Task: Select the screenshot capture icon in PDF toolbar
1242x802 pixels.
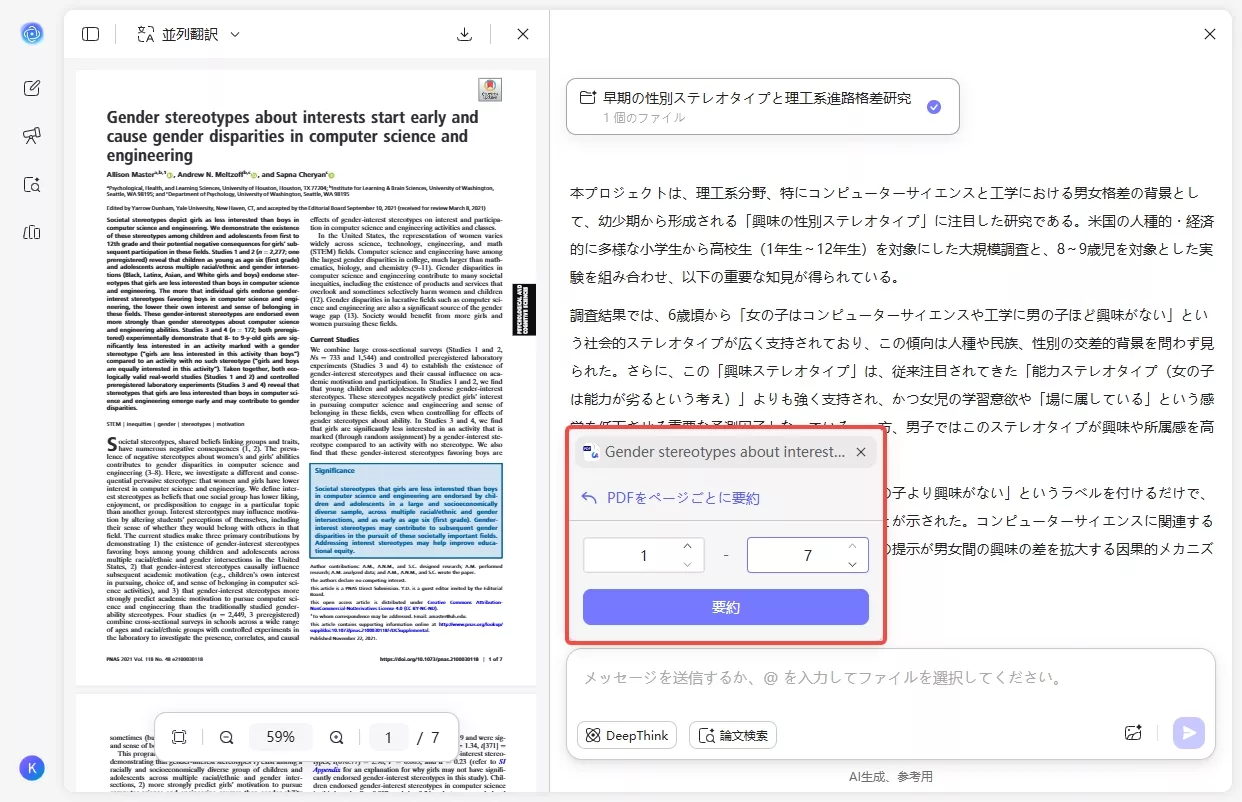Action: pos(179,737)
